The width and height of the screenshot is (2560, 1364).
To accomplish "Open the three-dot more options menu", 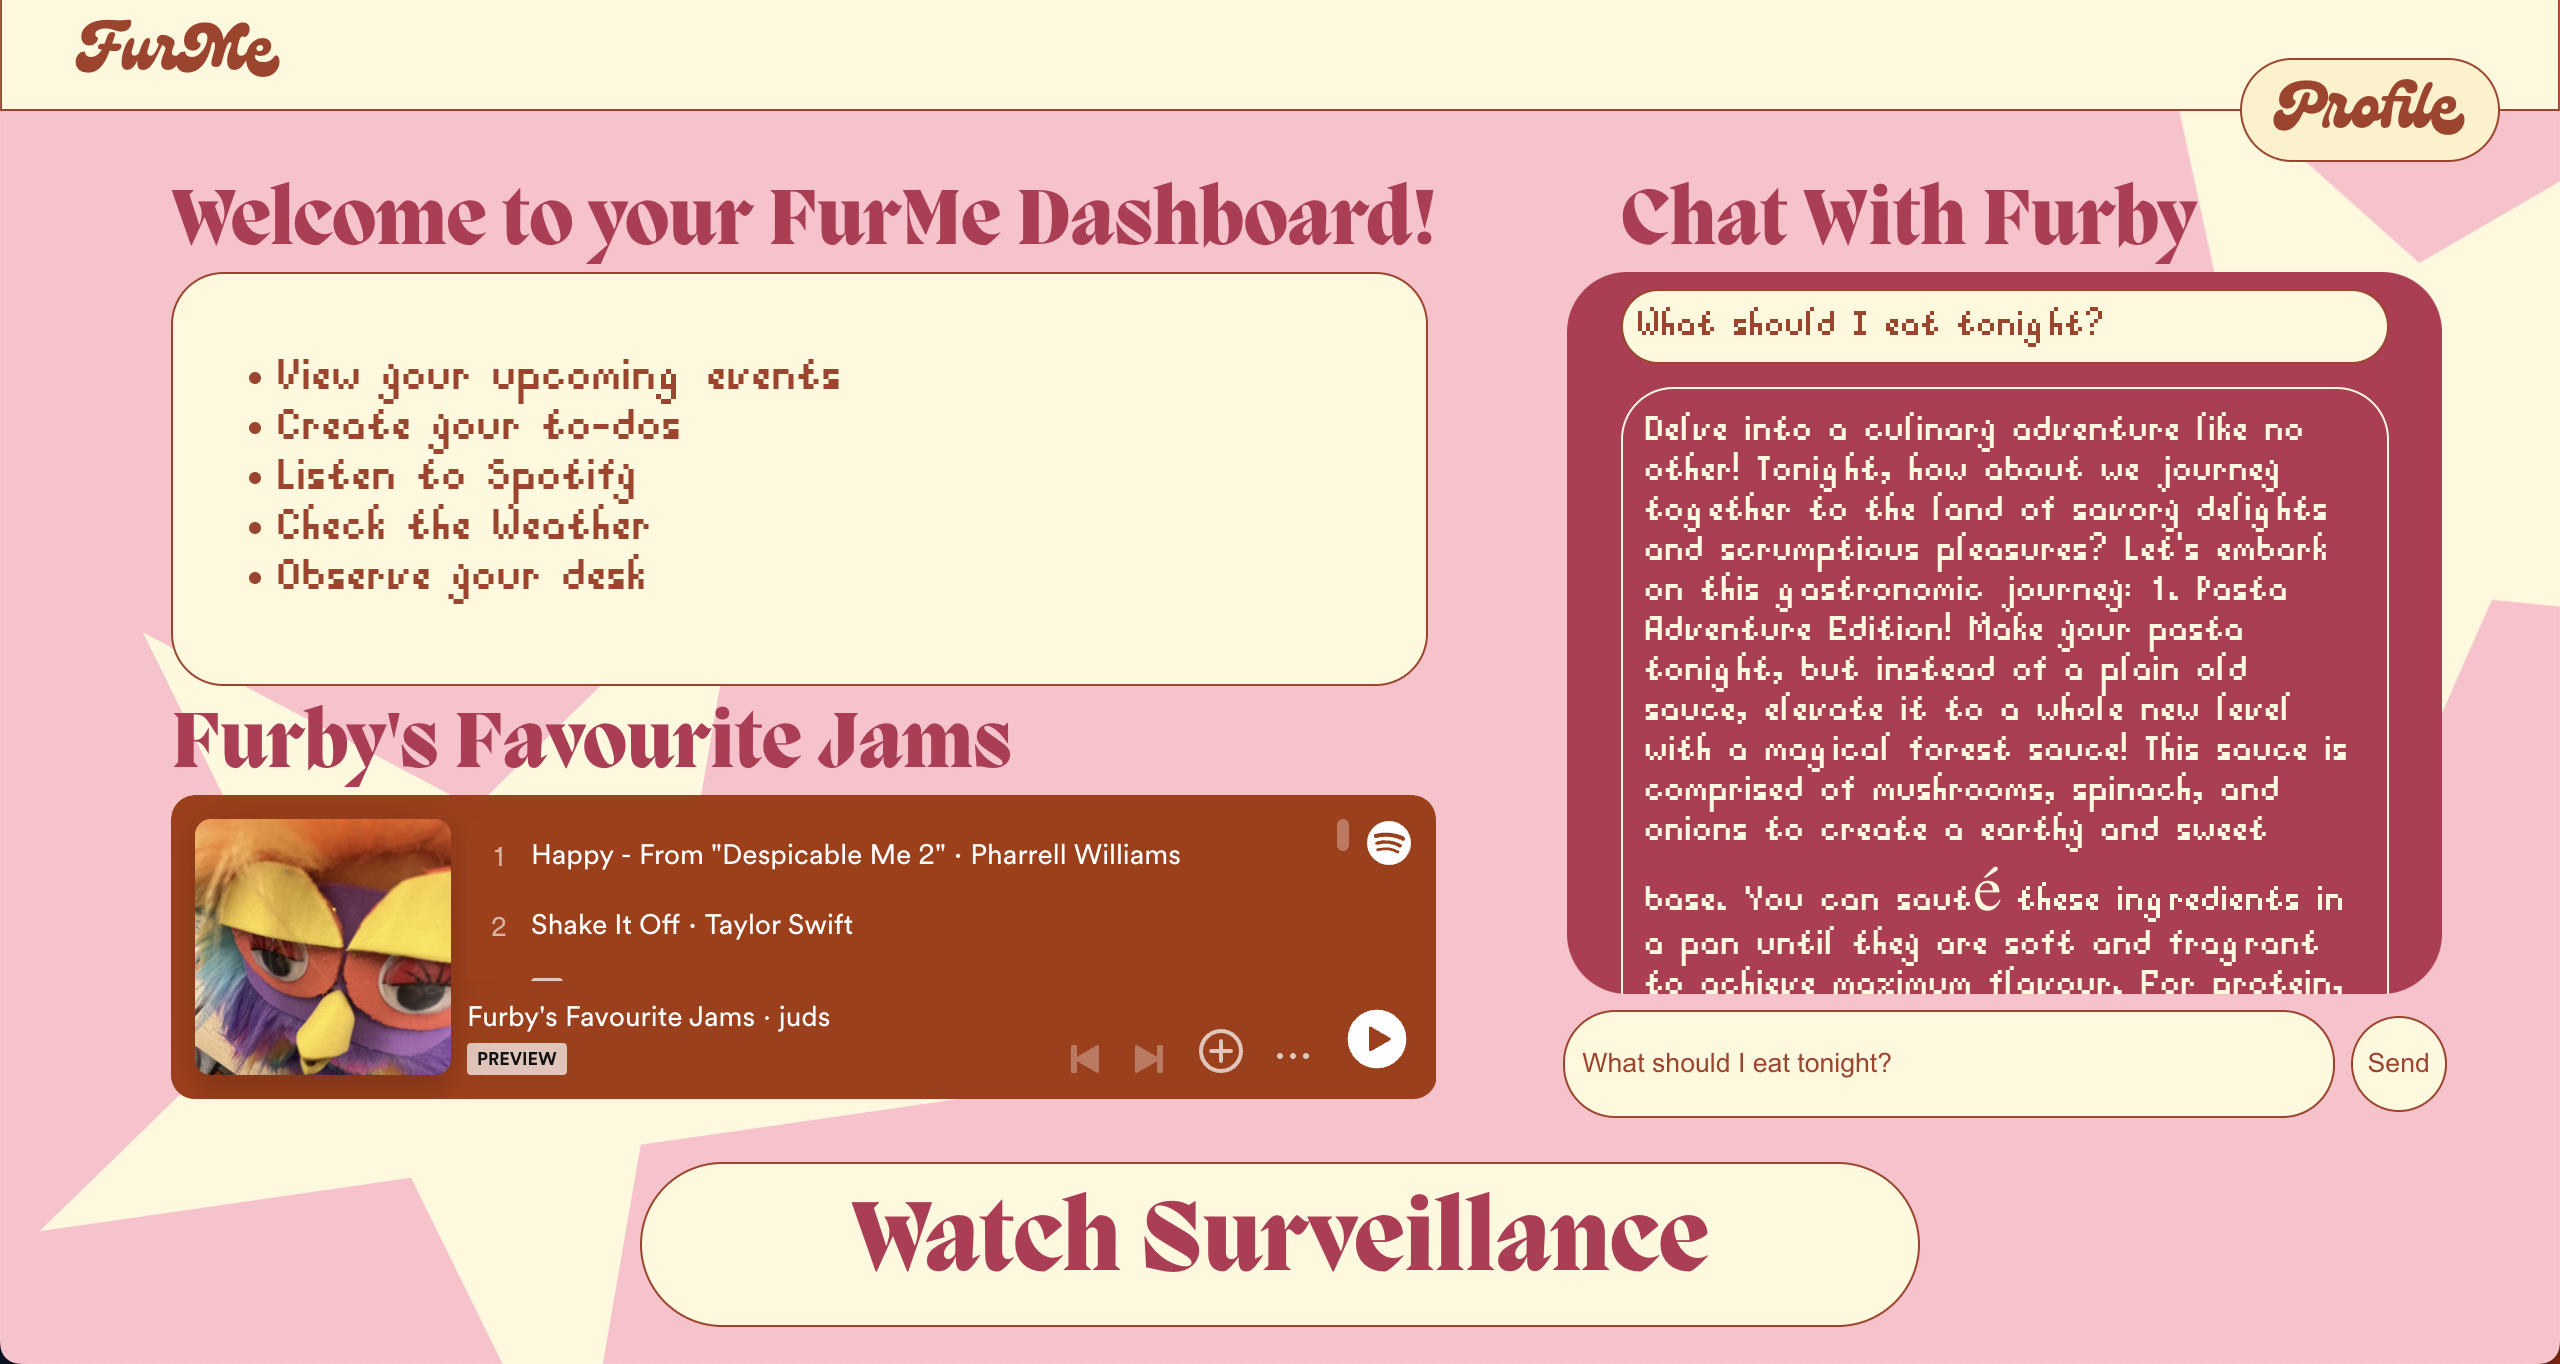I will click(x=1292, y=1056).
